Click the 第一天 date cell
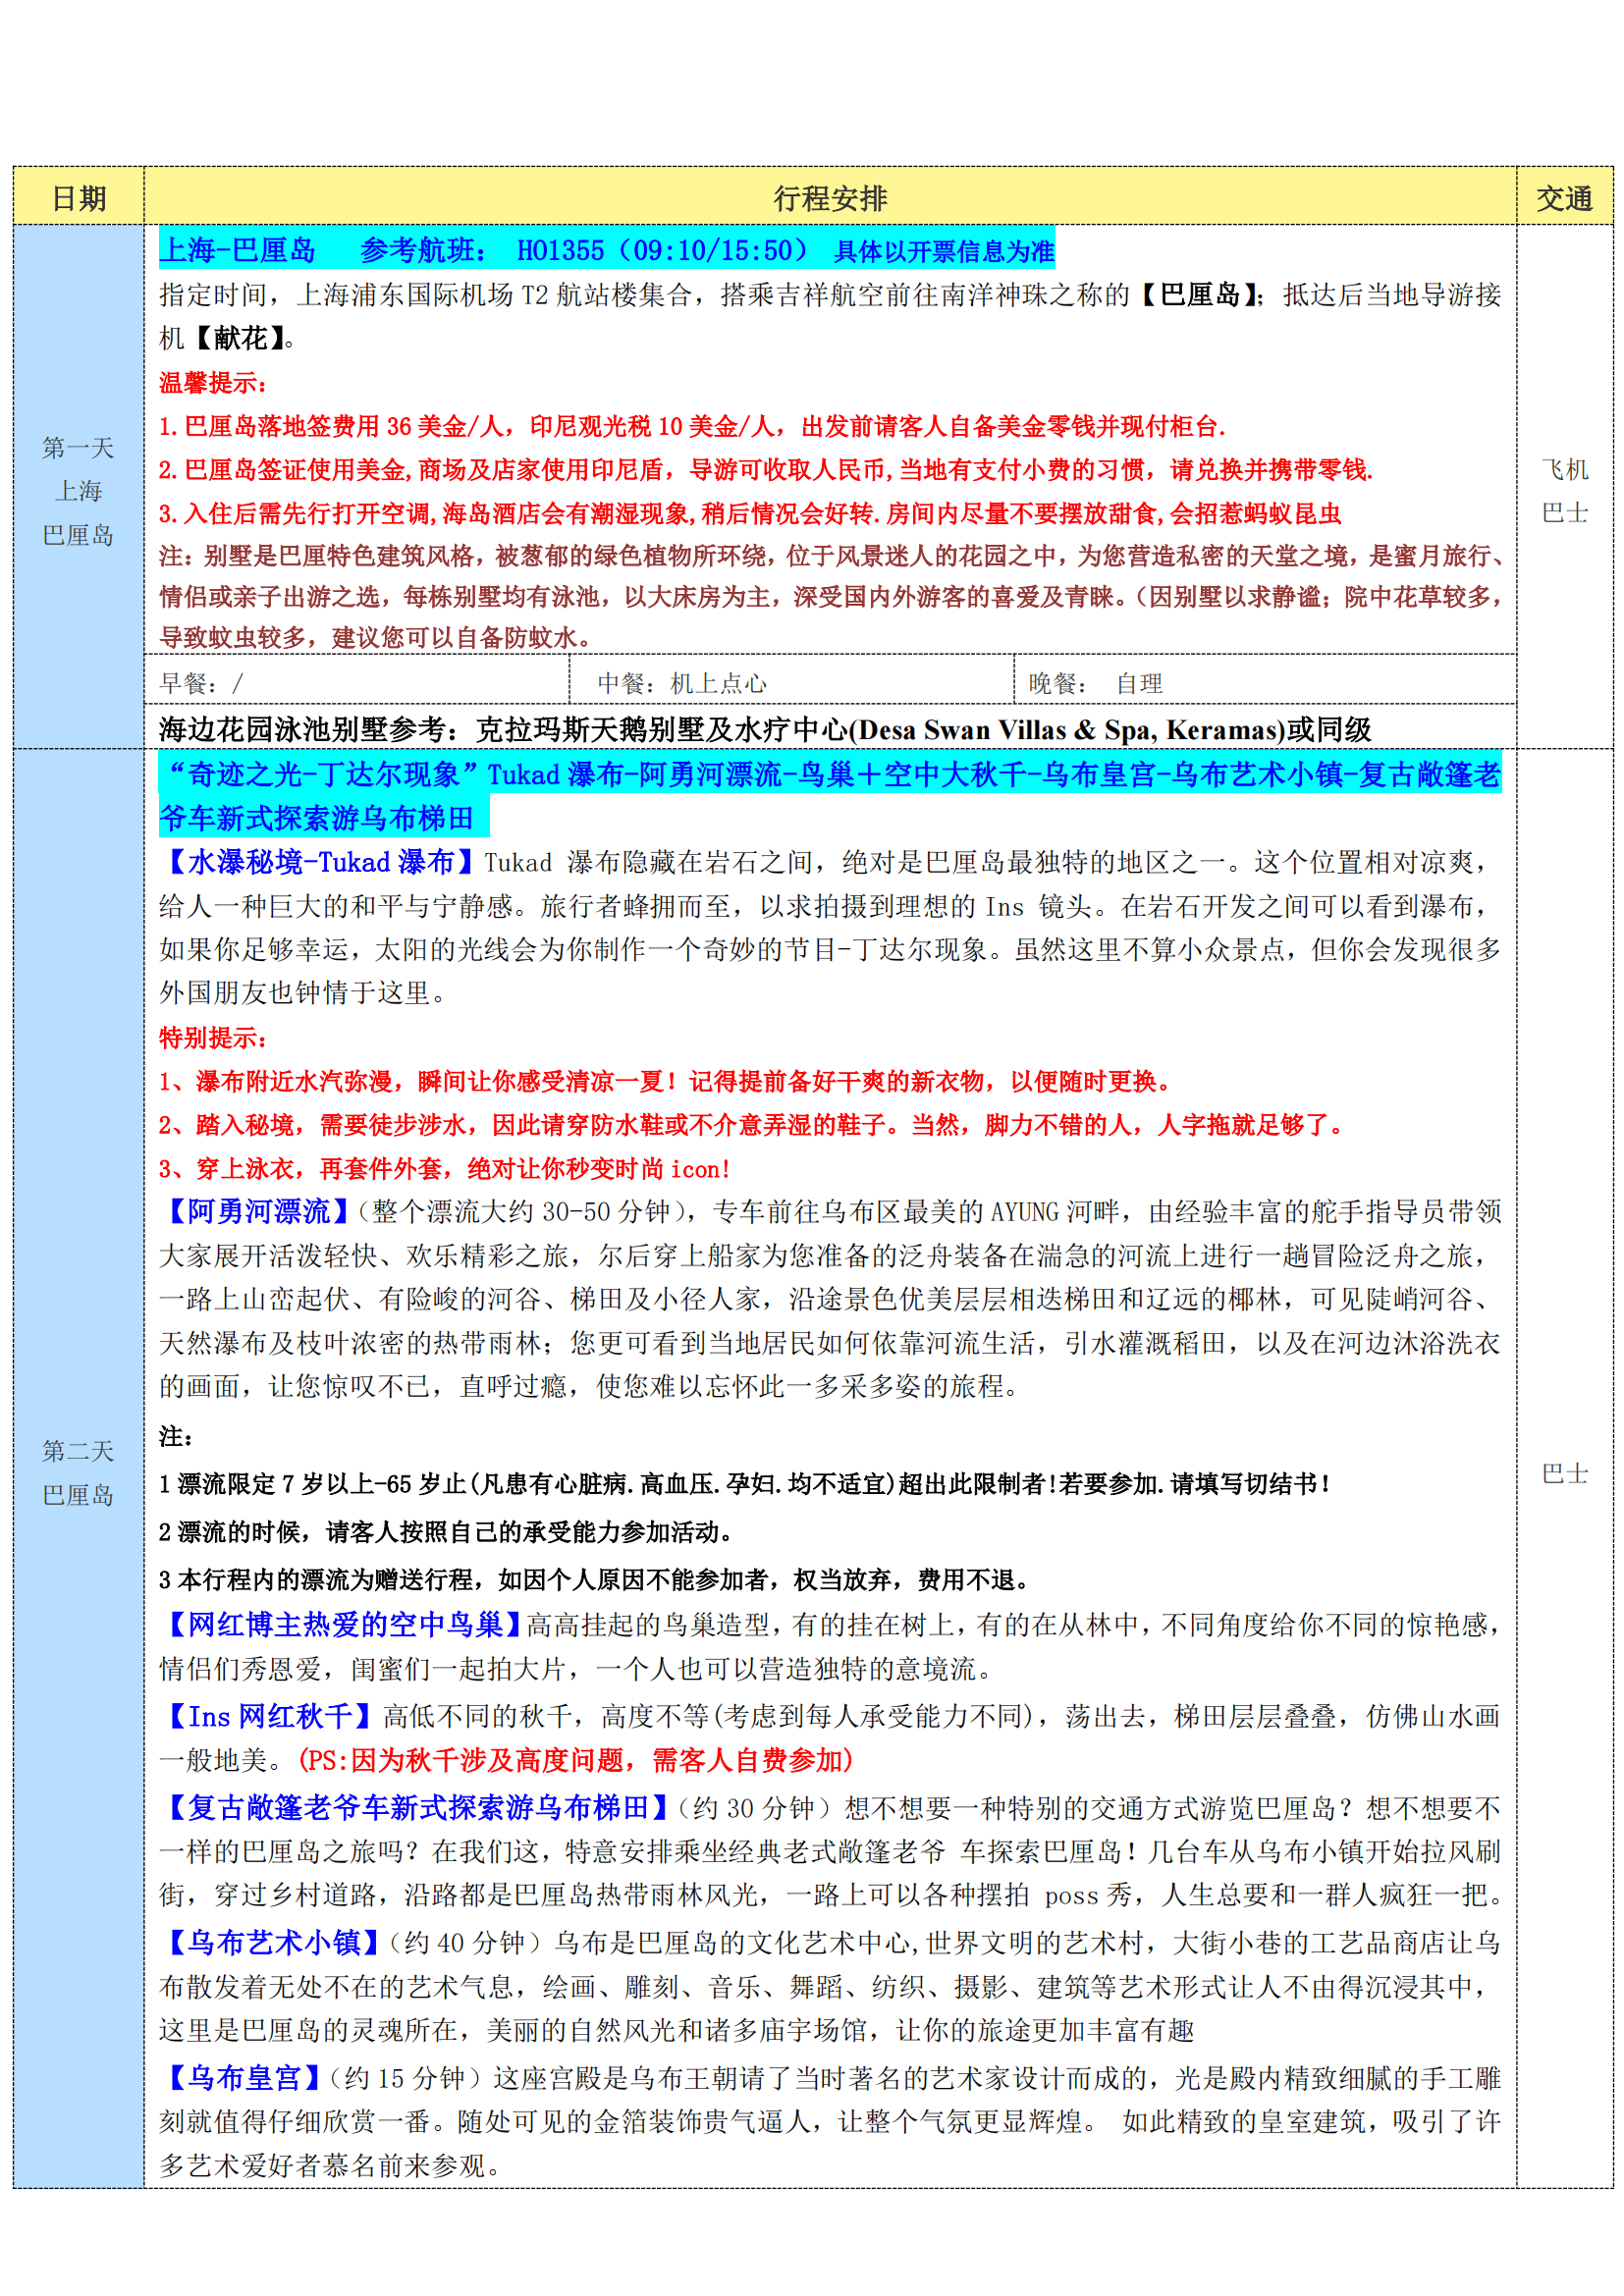Screen dimensions: 1624x2296 pos(78,448)
